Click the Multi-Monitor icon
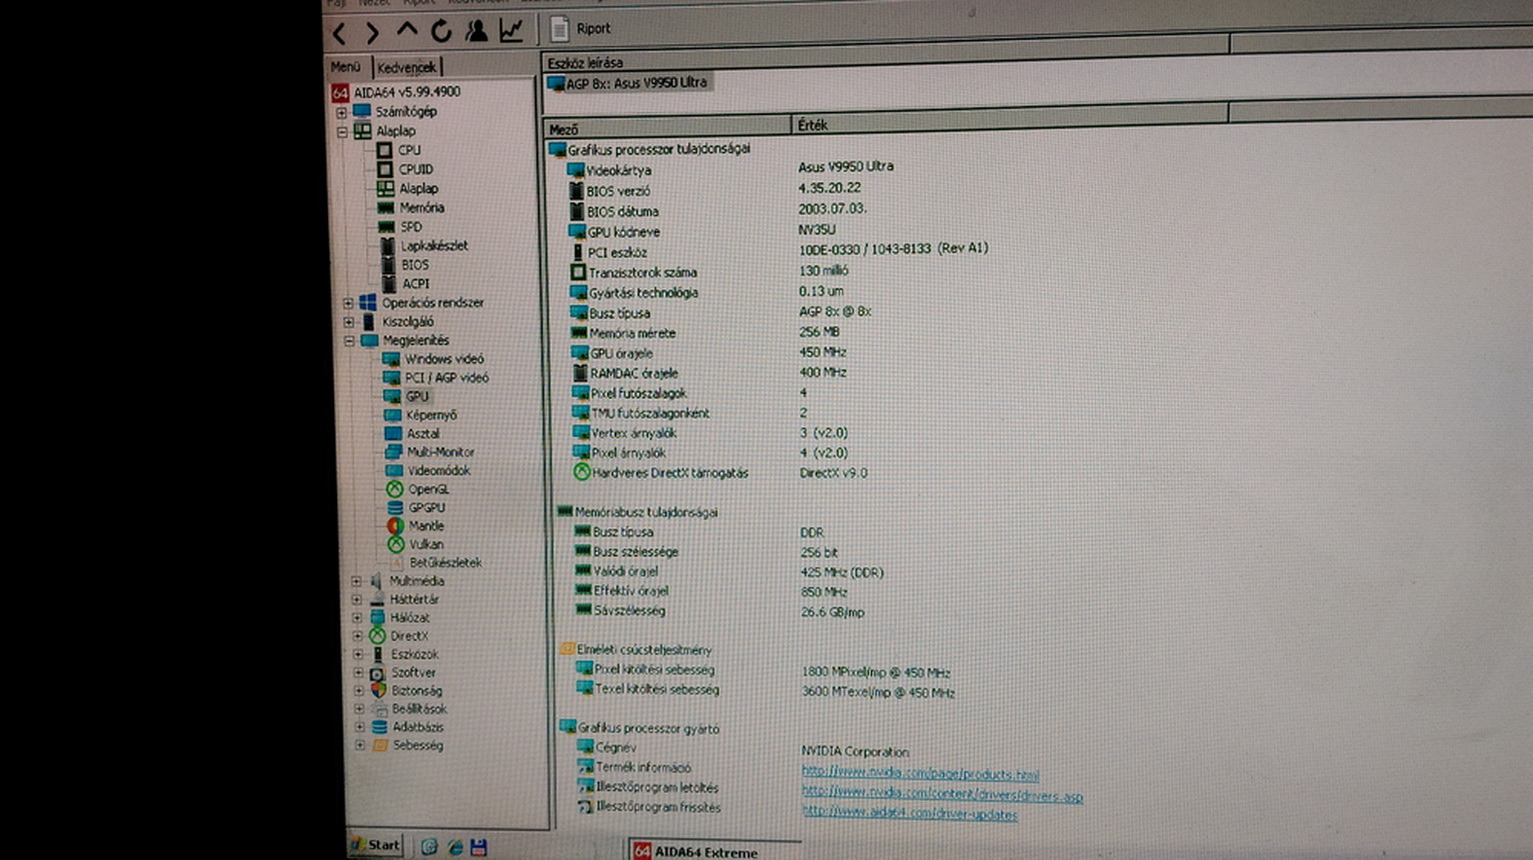This screenshot has height=860, width=1533. pos(394,452)
